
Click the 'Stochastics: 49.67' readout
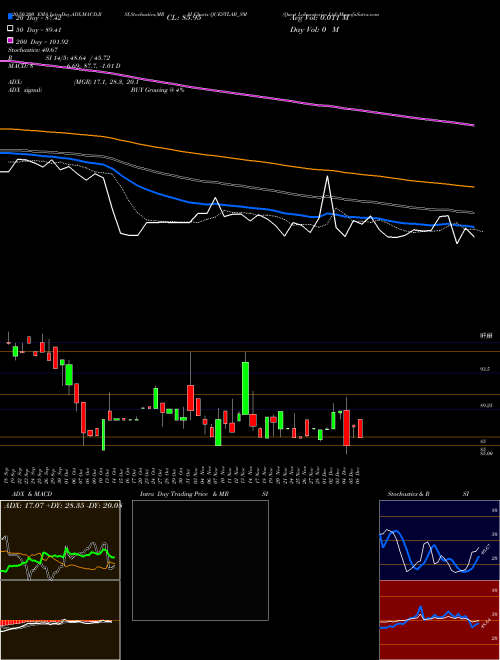pyautogui.click(x=33, y=50)
